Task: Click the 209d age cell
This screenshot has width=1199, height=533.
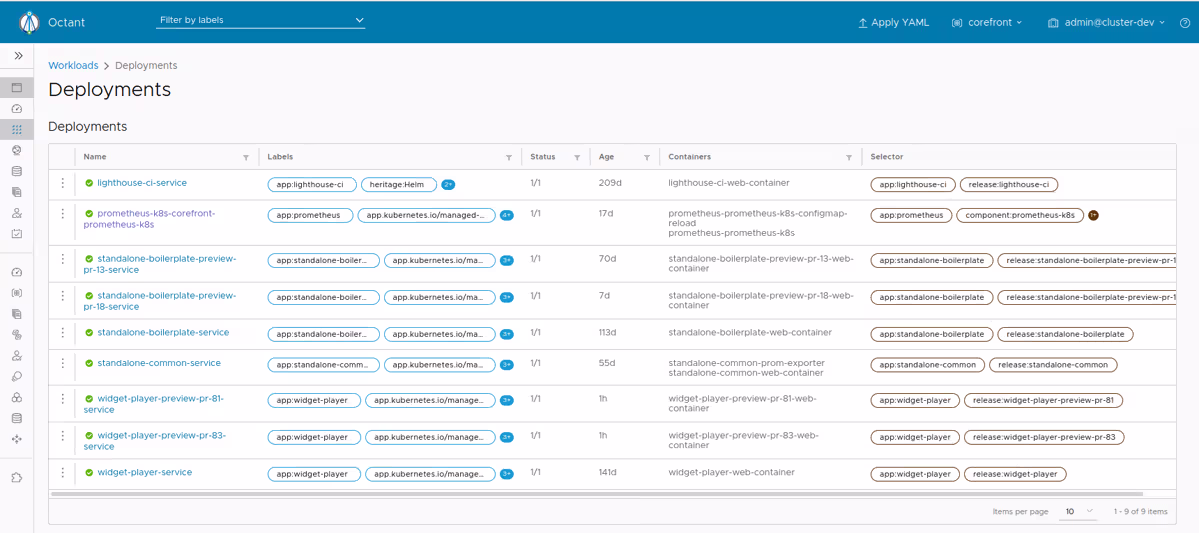Action: click(x=609, y=184)
